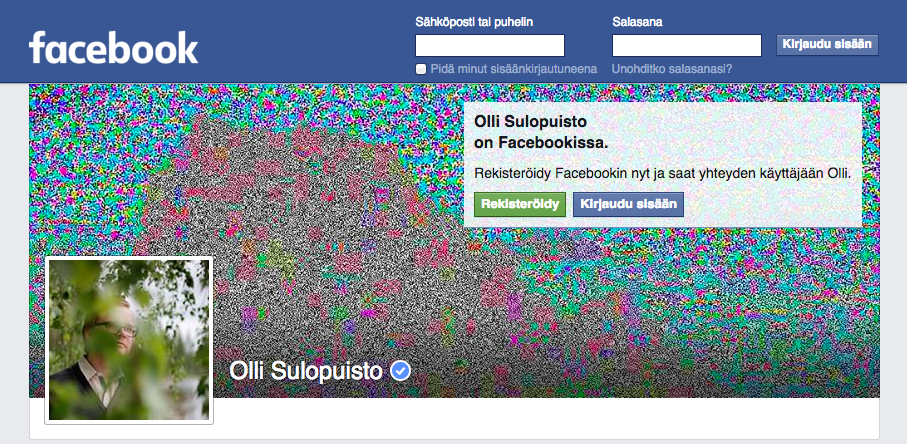907x444 pixels.
Task: Click the "Salasana" label above the password field
Action: (x=637, y=22)
